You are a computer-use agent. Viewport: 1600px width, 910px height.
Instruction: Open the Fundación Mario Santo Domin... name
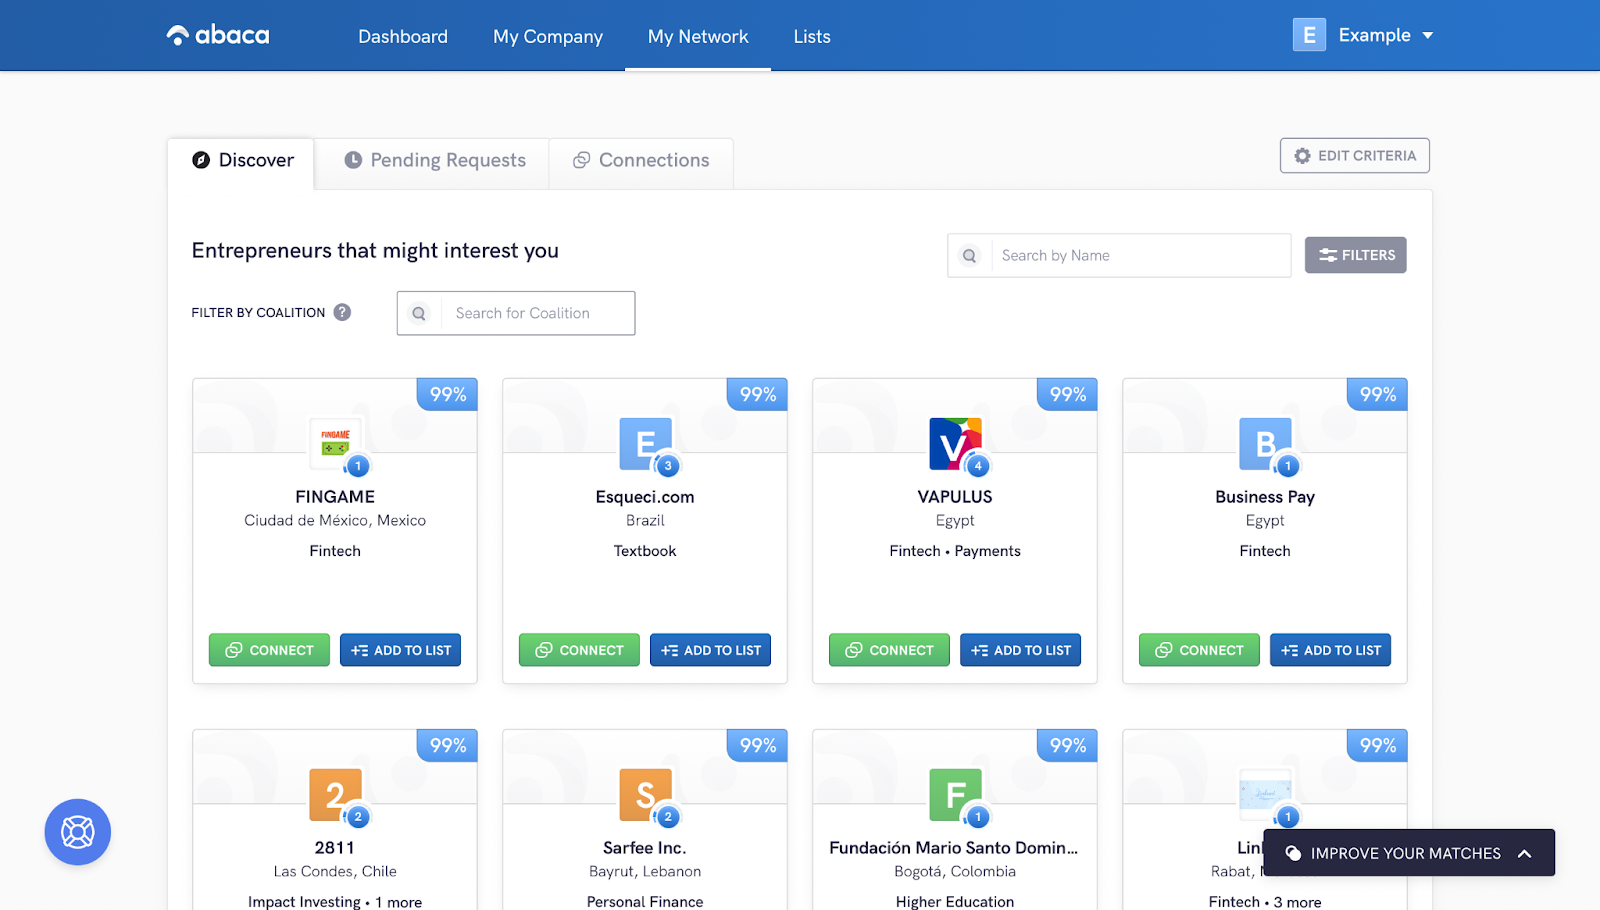coord(954,848)
